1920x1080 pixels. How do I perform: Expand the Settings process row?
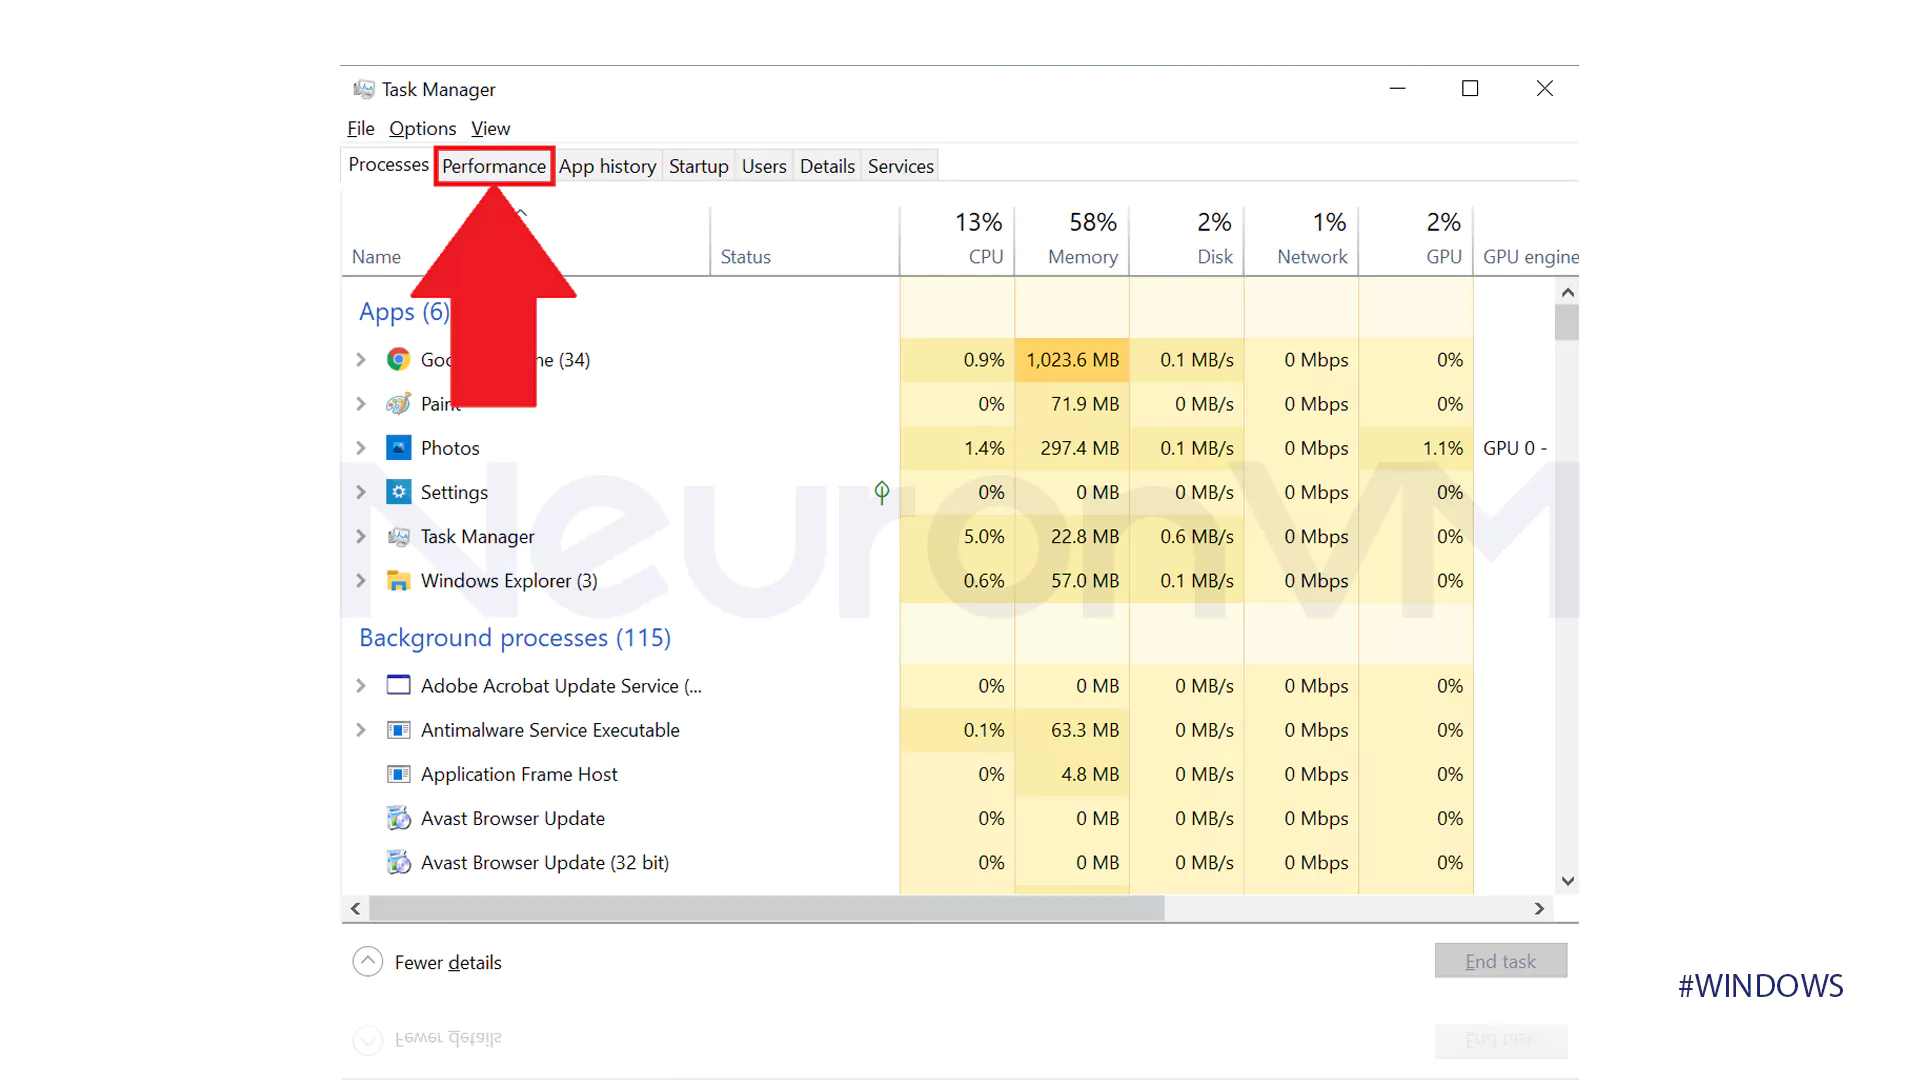click(x=361, y=492)
